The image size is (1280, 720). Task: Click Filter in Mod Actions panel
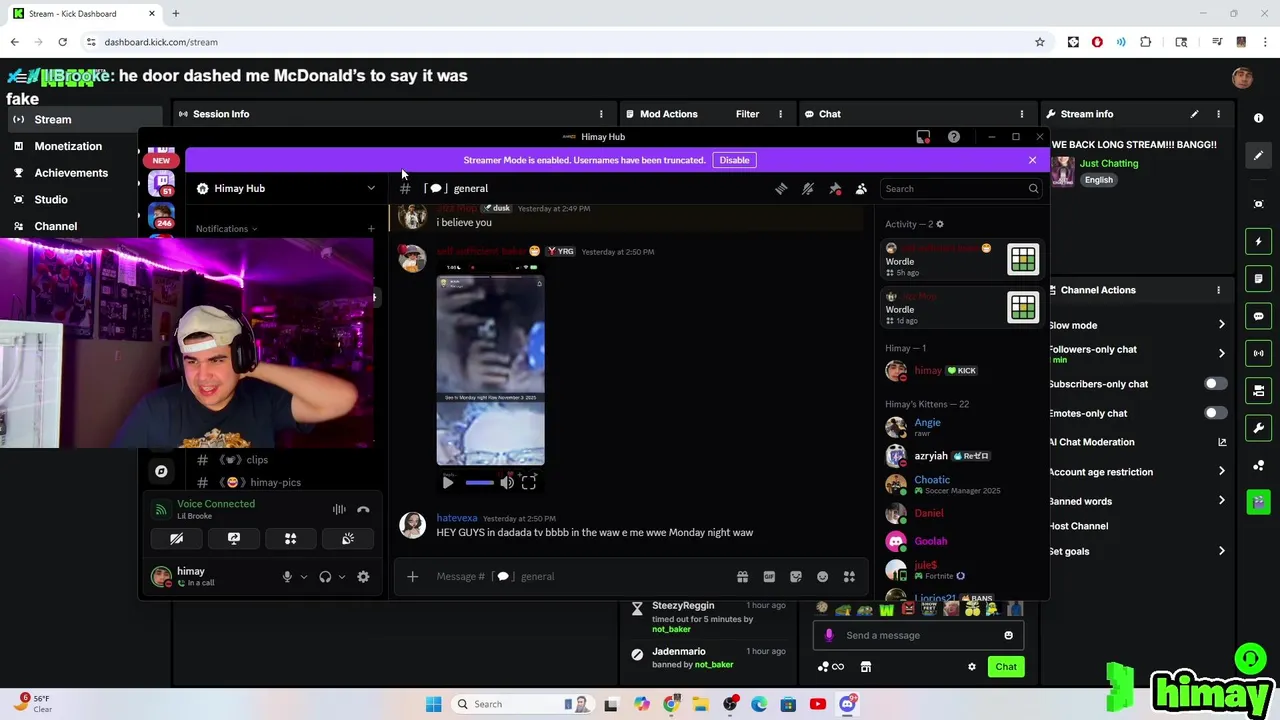click(x=747, y=114)
